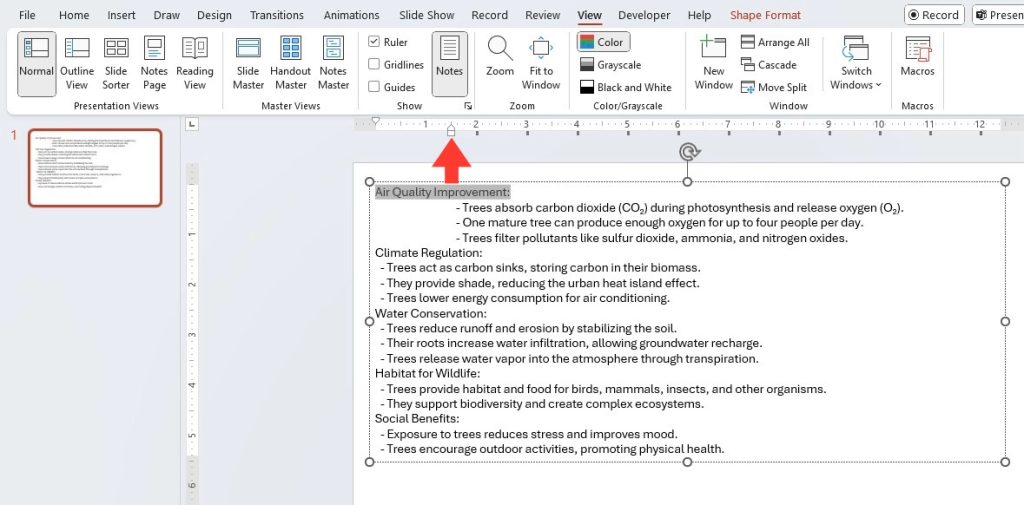Click the 'Climate Regulation:' heading

pos(428,253)
